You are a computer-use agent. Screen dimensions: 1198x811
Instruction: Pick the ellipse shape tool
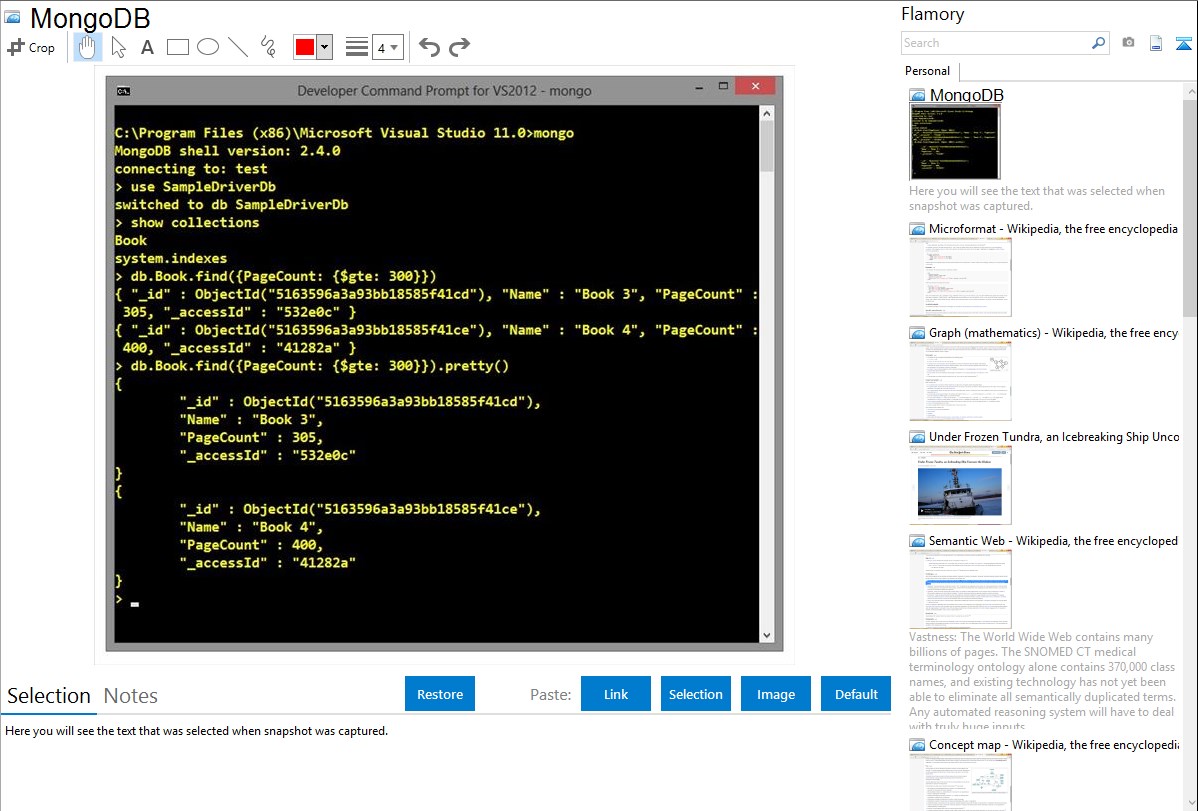[208, 47]
